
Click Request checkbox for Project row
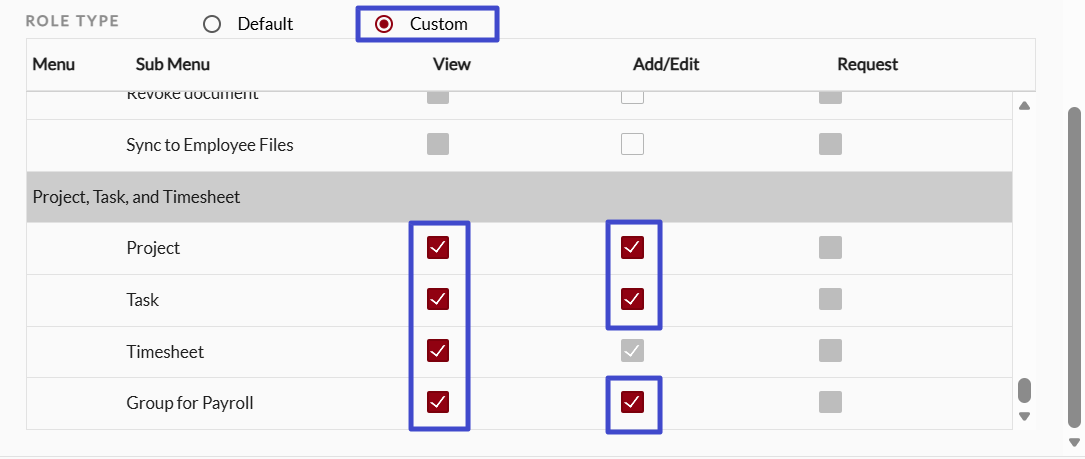(830, 247)
